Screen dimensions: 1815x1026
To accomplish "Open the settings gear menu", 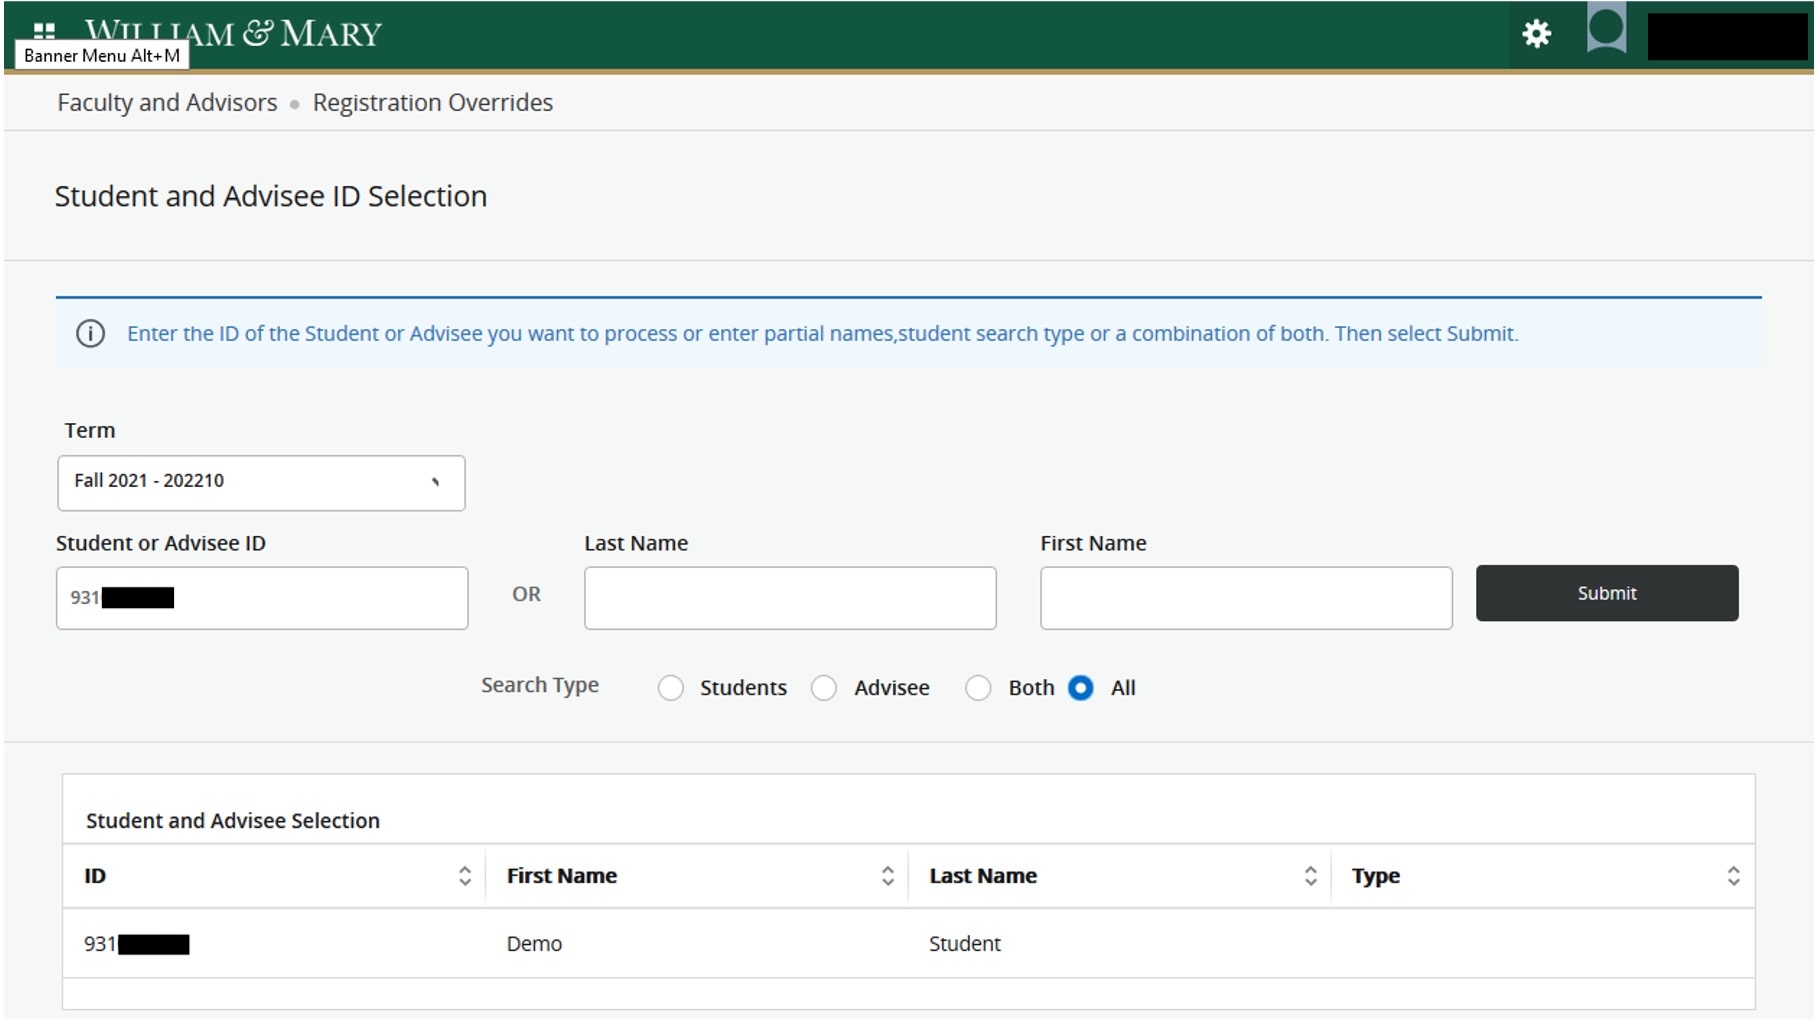I will click(x=1537, y=33).
